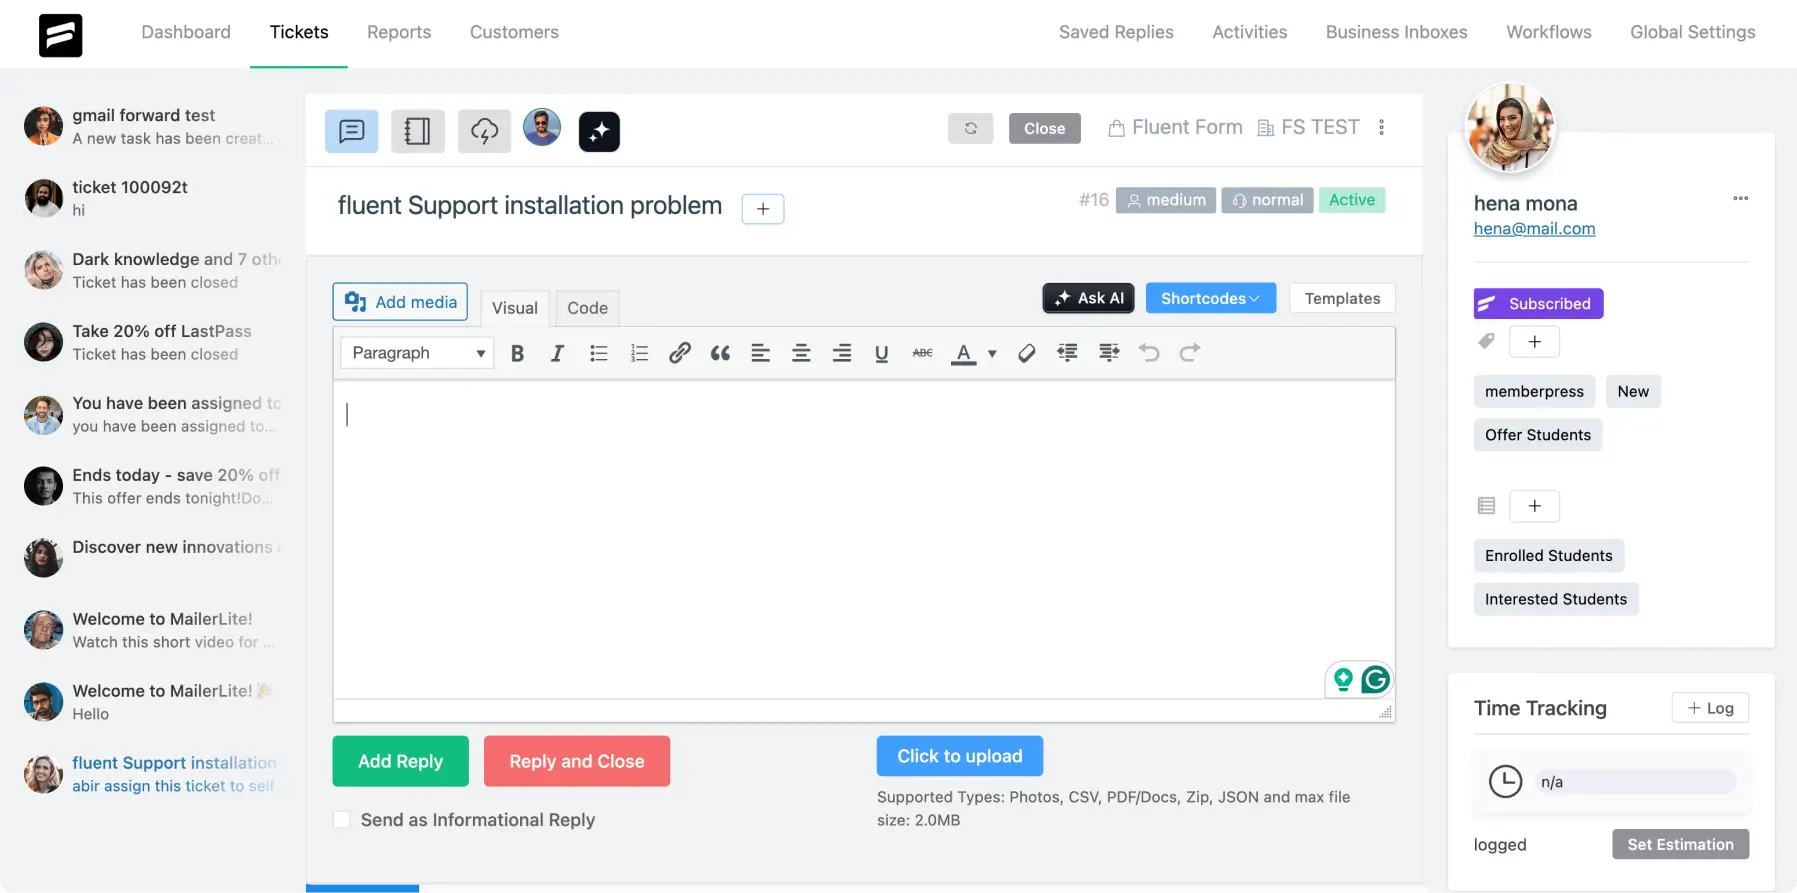Viewport: 1797px width, 893px height.
Task: Open the Paragraph format dropdown
Action: (x=417, y=353)
